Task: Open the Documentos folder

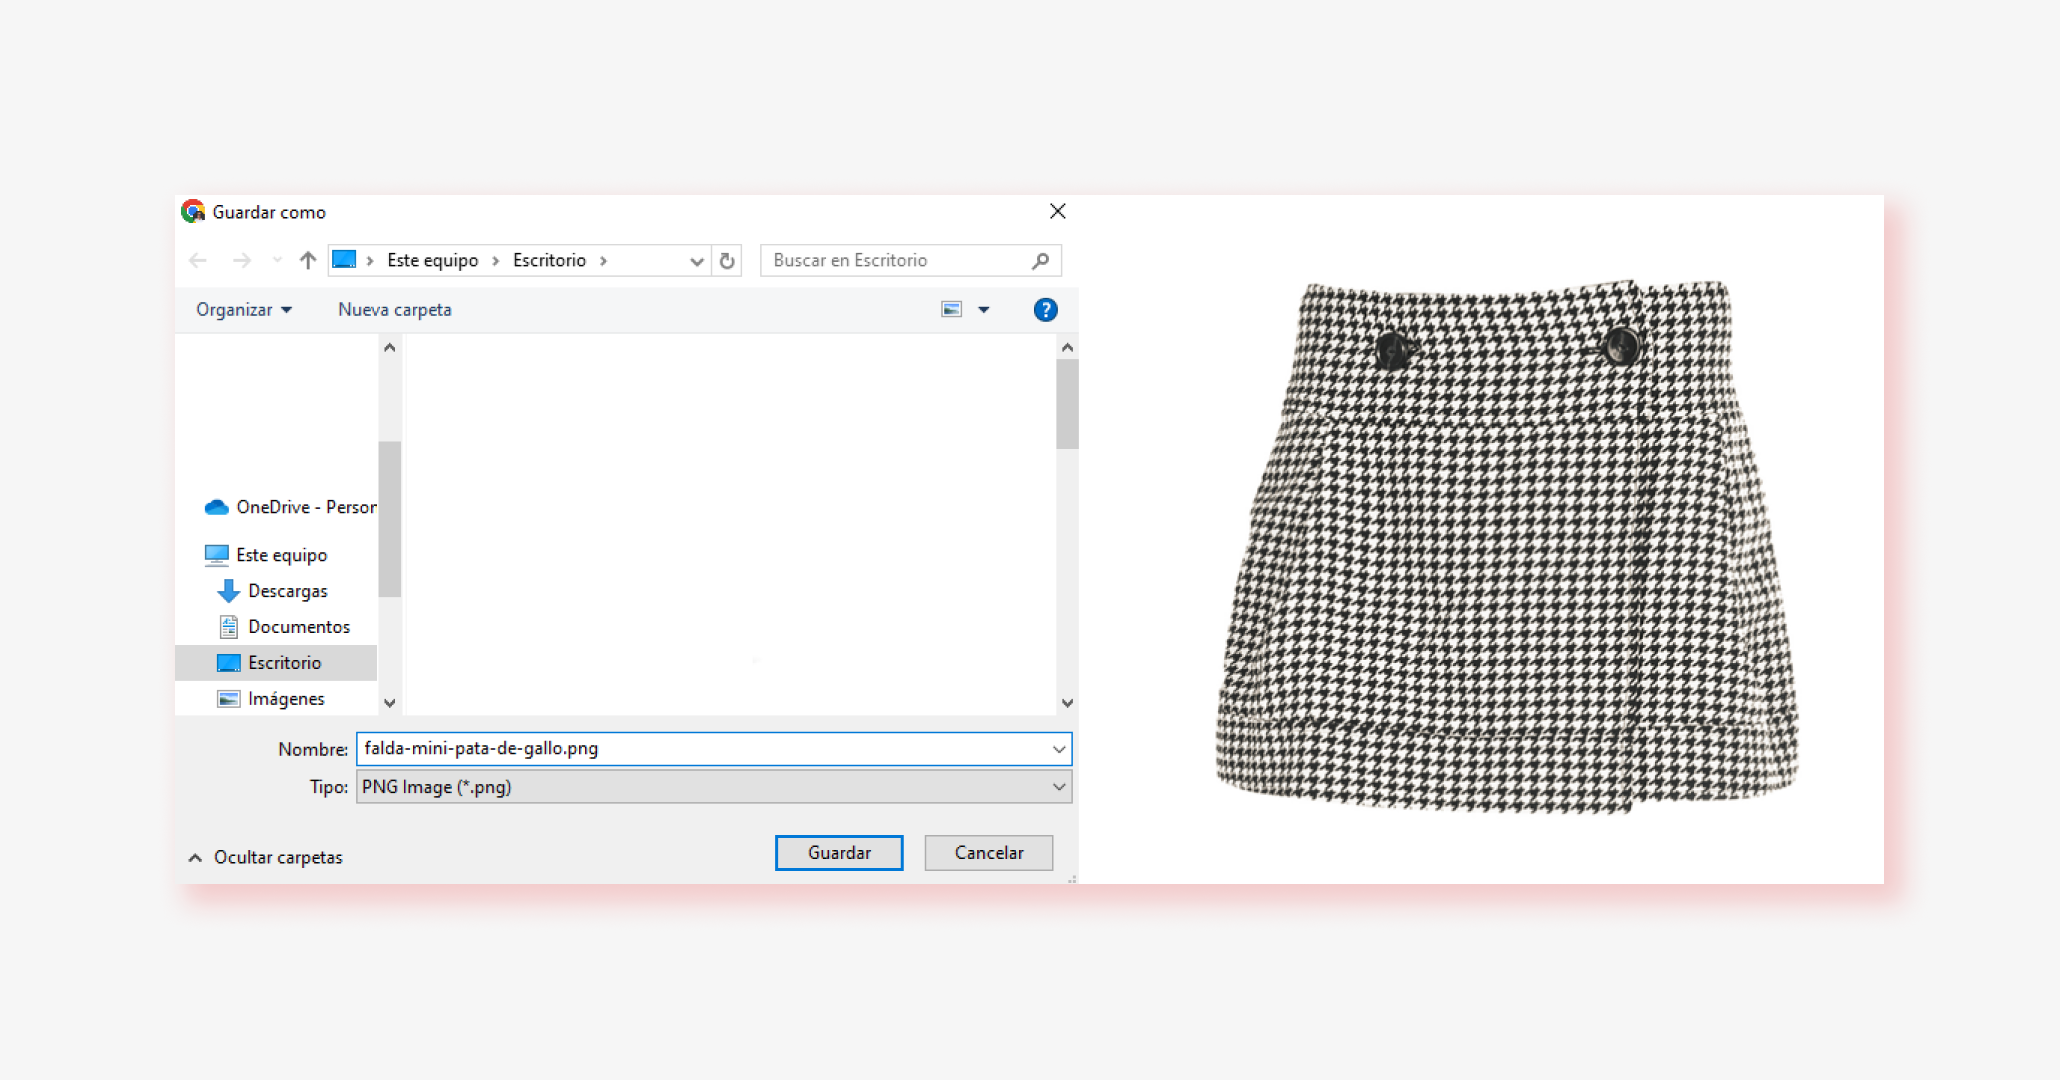Action: (x=298, y=627)
